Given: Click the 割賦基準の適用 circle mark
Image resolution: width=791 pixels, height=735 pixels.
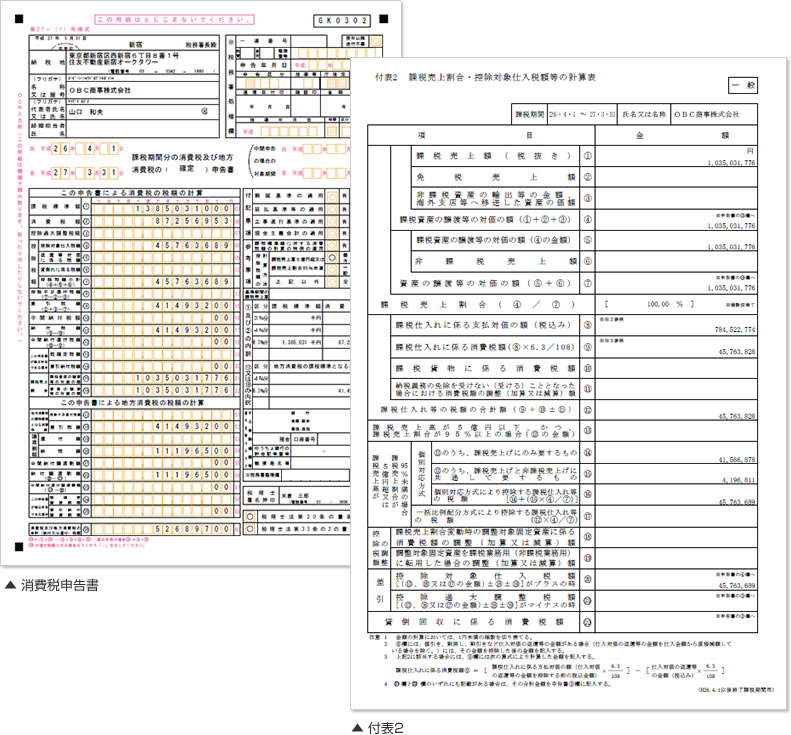Looking at the screenshot, I should click(x=332, y=196).
